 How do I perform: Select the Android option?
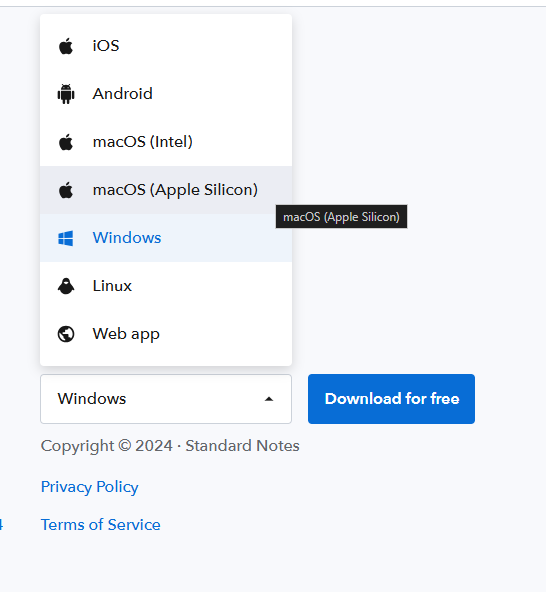(x=166, y=94)
